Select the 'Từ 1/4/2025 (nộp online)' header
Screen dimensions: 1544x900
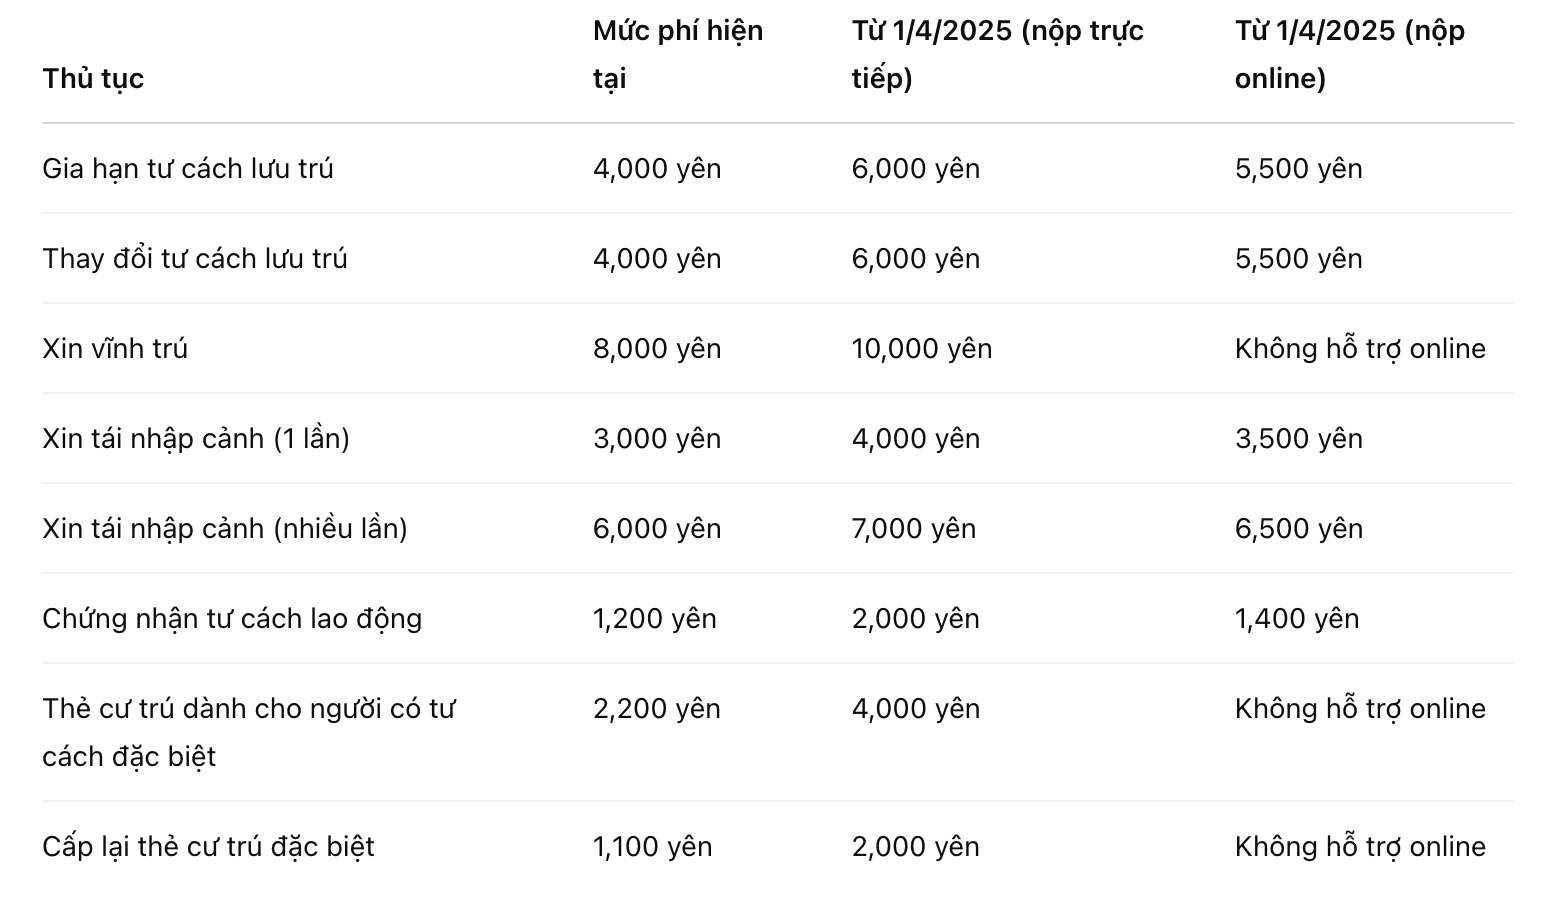1350,54
